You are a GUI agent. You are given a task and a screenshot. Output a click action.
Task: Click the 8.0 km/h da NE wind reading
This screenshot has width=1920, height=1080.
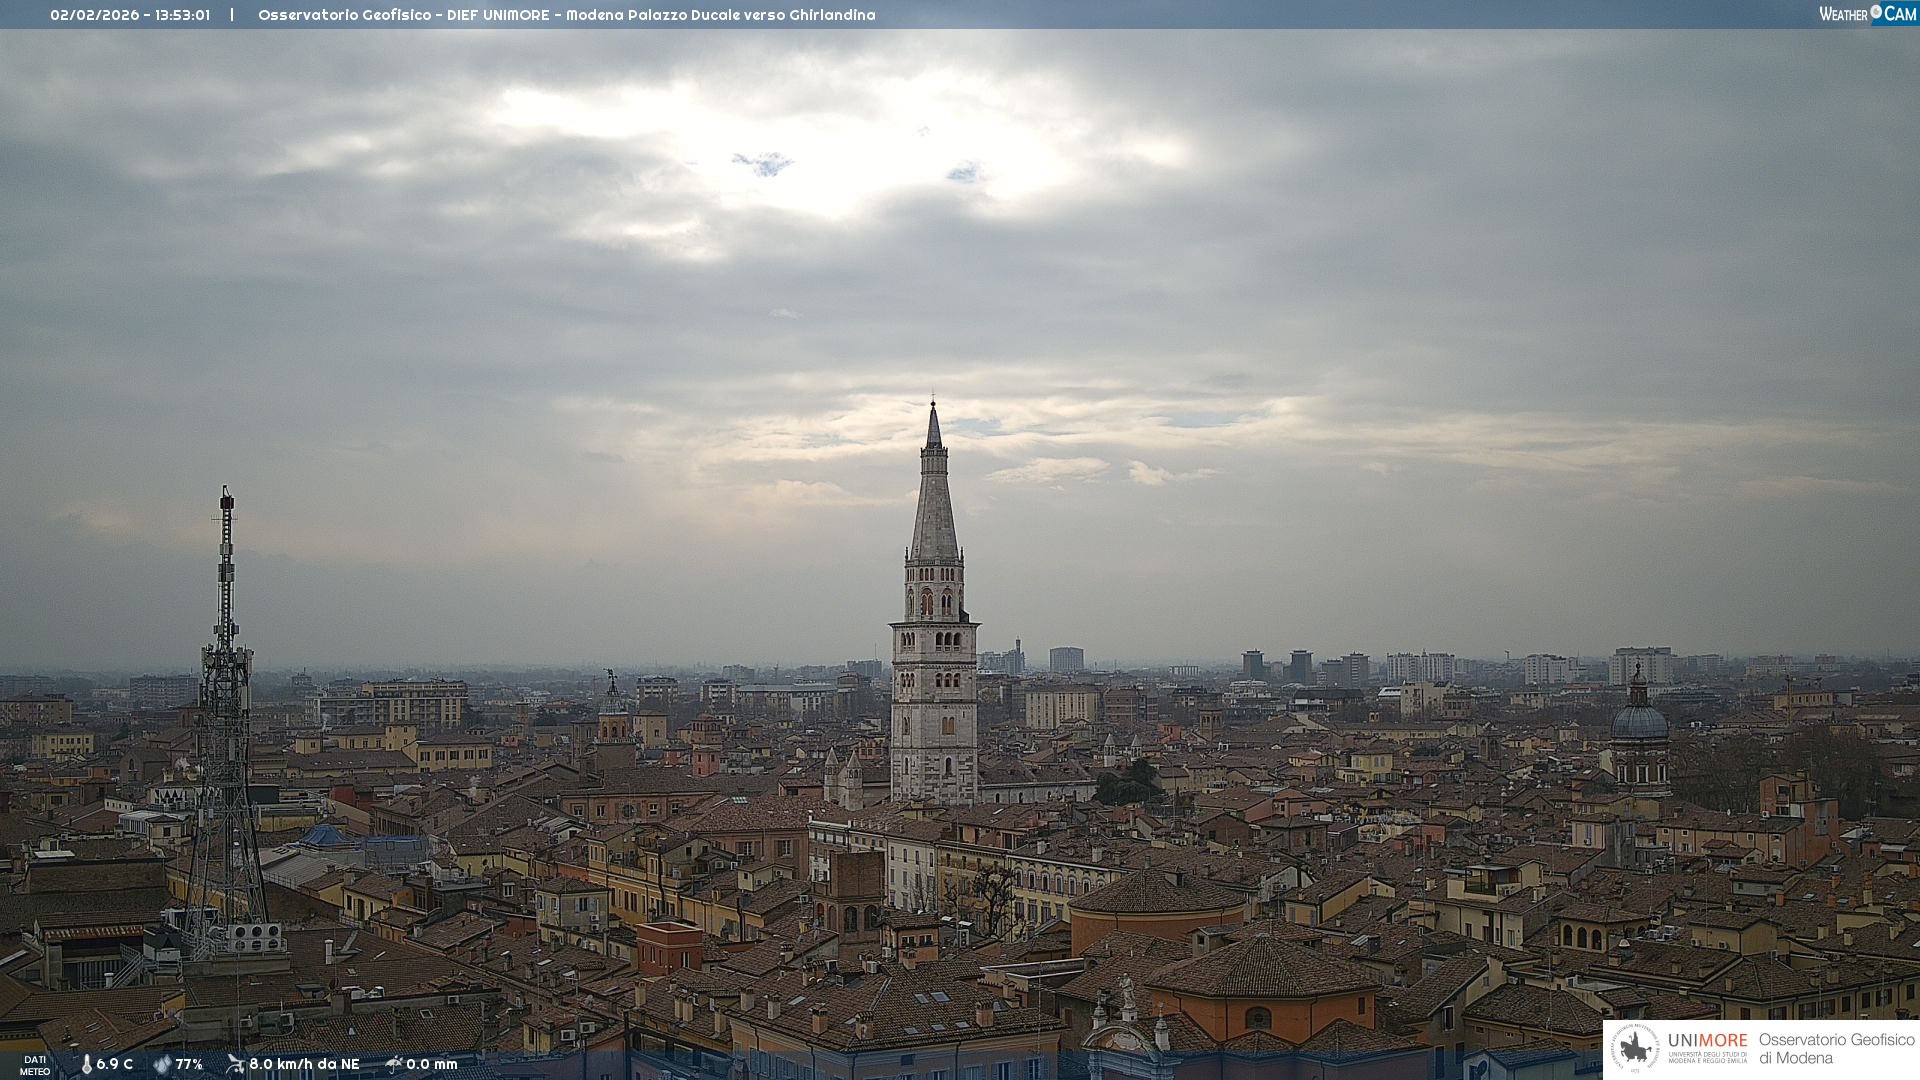click(304, 1064)
